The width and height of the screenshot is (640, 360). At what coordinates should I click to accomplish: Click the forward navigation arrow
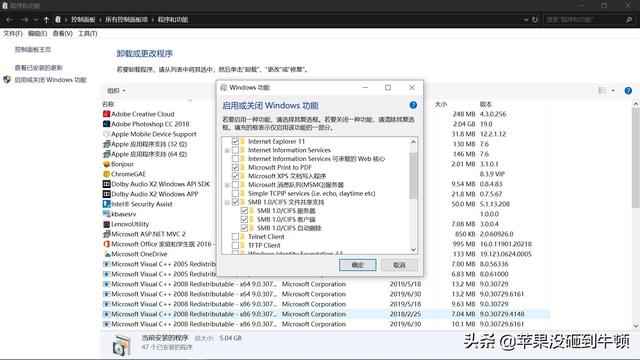pyautogui.click(x=24, y=20)
